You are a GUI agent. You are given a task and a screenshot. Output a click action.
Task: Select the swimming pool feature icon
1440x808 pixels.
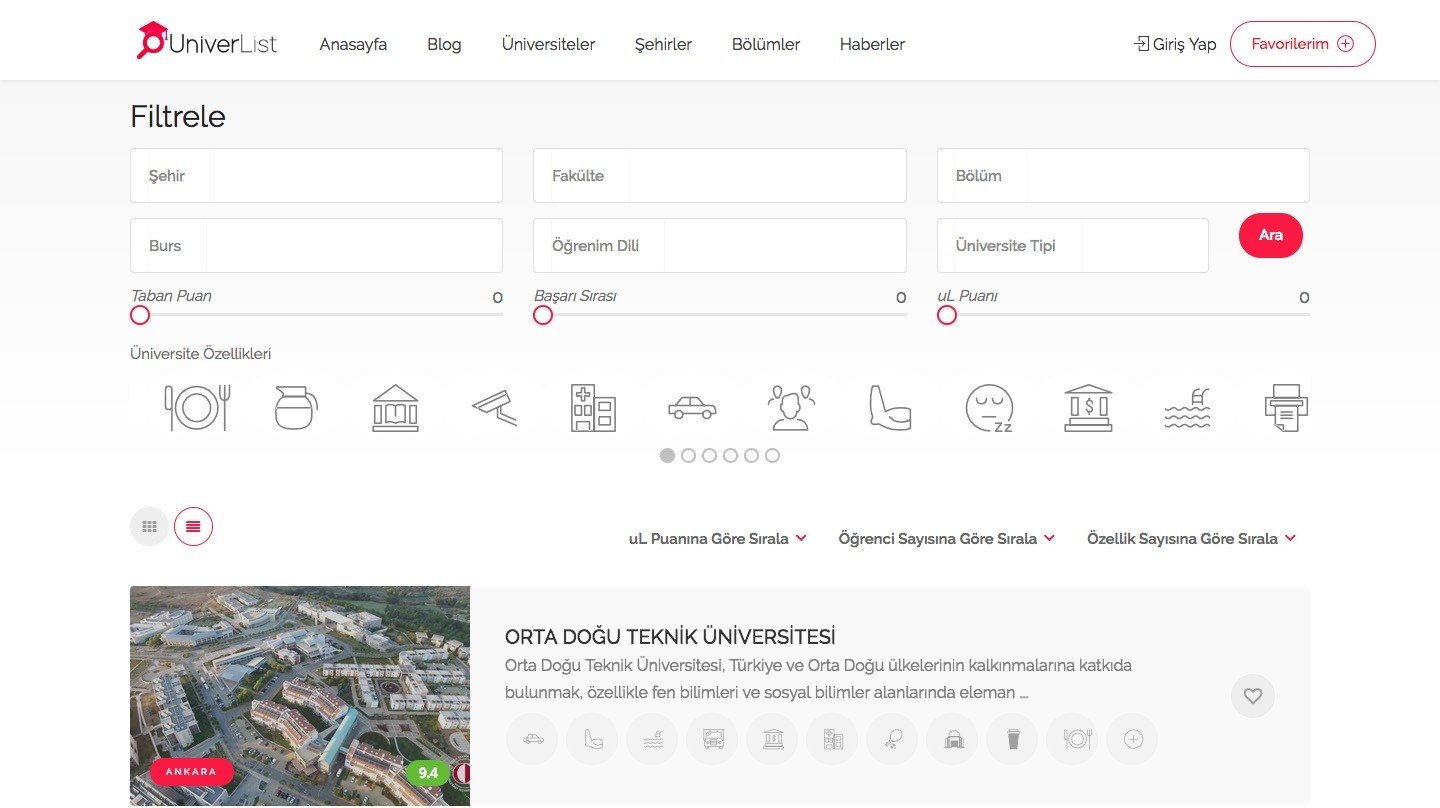1187,408
